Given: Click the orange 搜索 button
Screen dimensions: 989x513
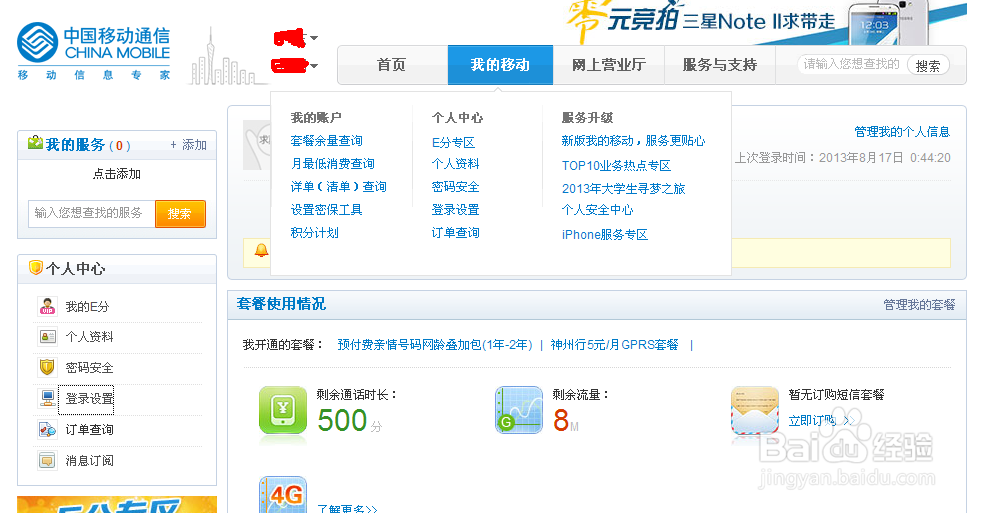Looking at the screenshot, I should pyautogui.click(x=180, y=213).
